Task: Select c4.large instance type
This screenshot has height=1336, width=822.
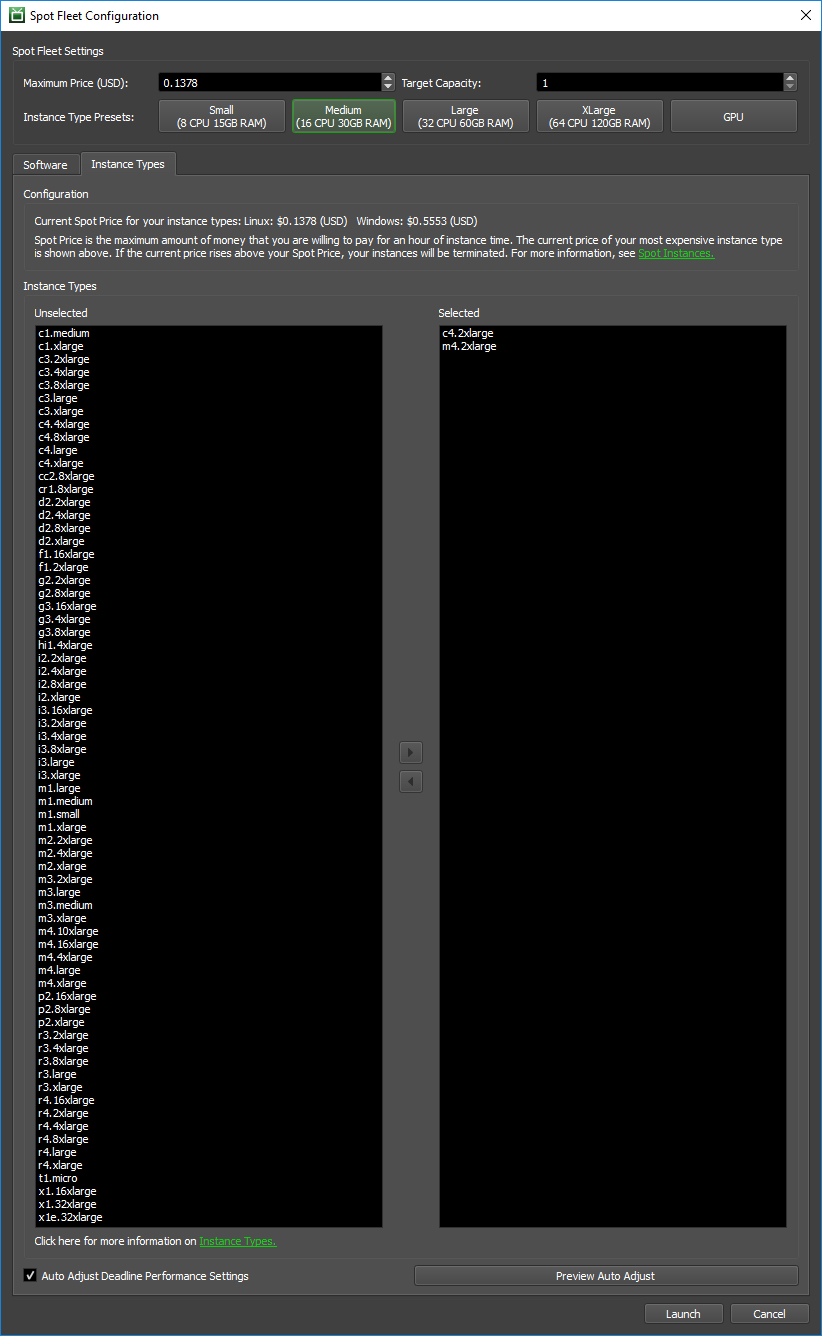Action: point(209,450)
